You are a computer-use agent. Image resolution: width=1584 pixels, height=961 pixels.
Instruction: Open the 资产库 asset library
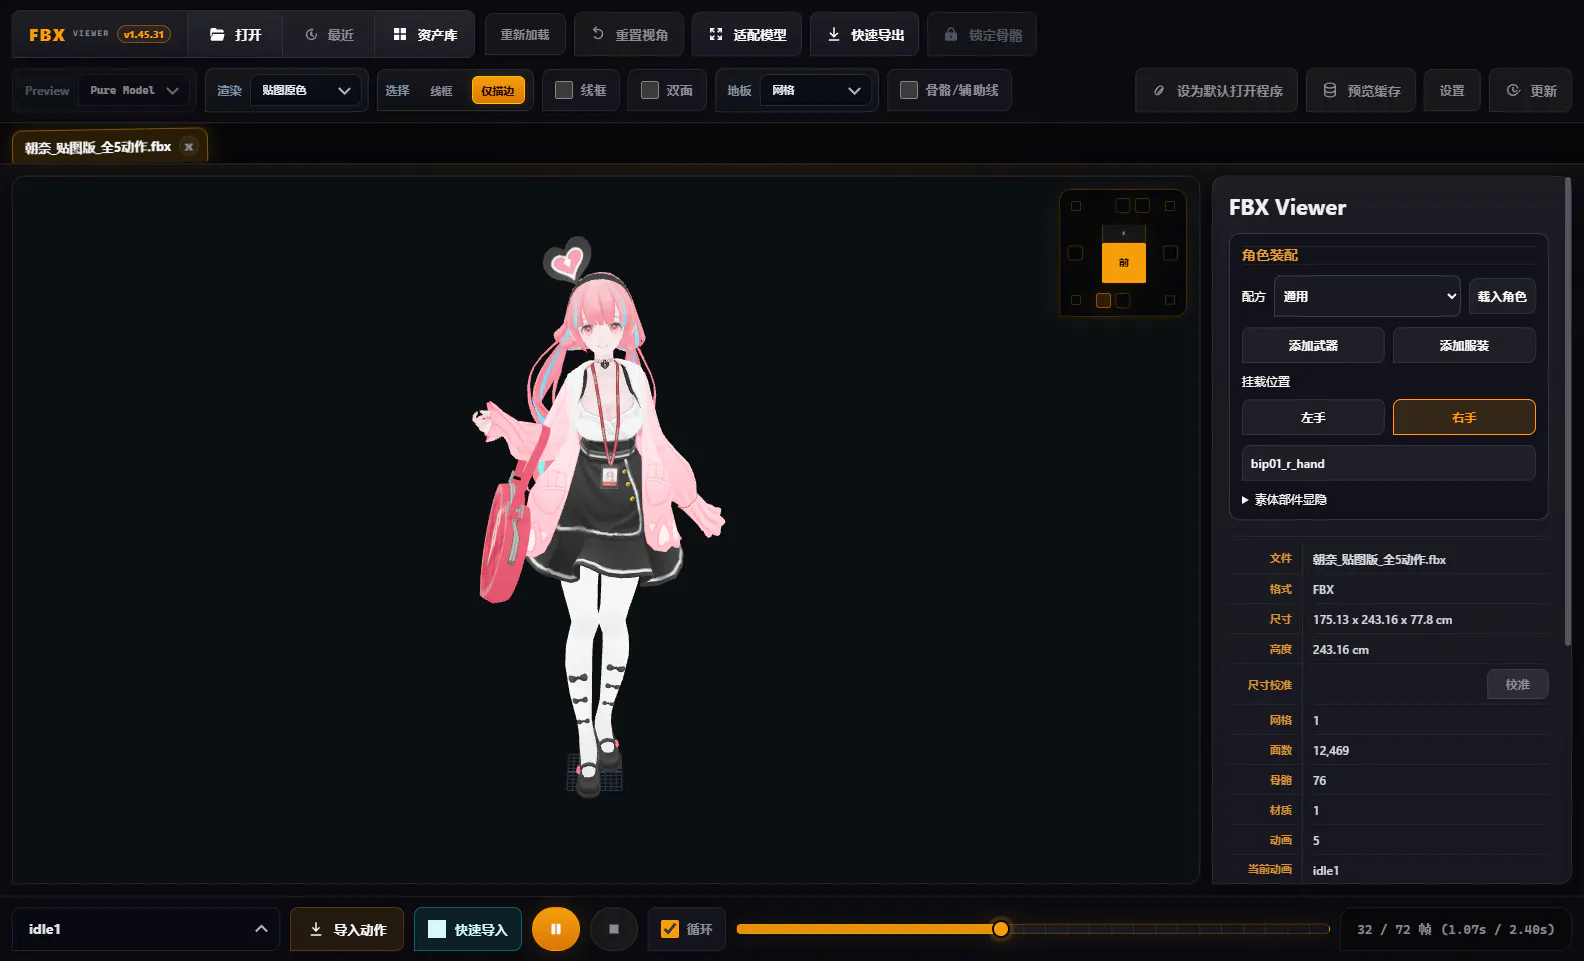pyautogui.click(x=425, y=35)
